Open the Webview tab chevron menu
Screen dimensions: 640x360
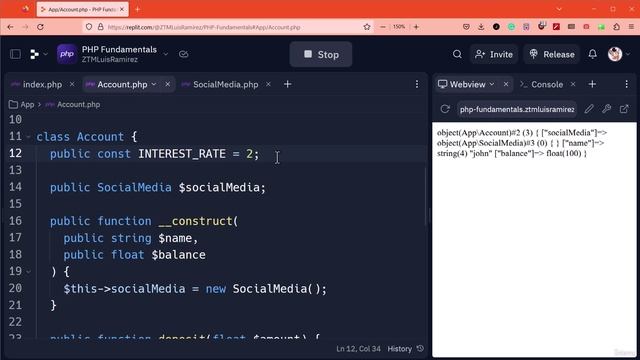pos(492,84)
